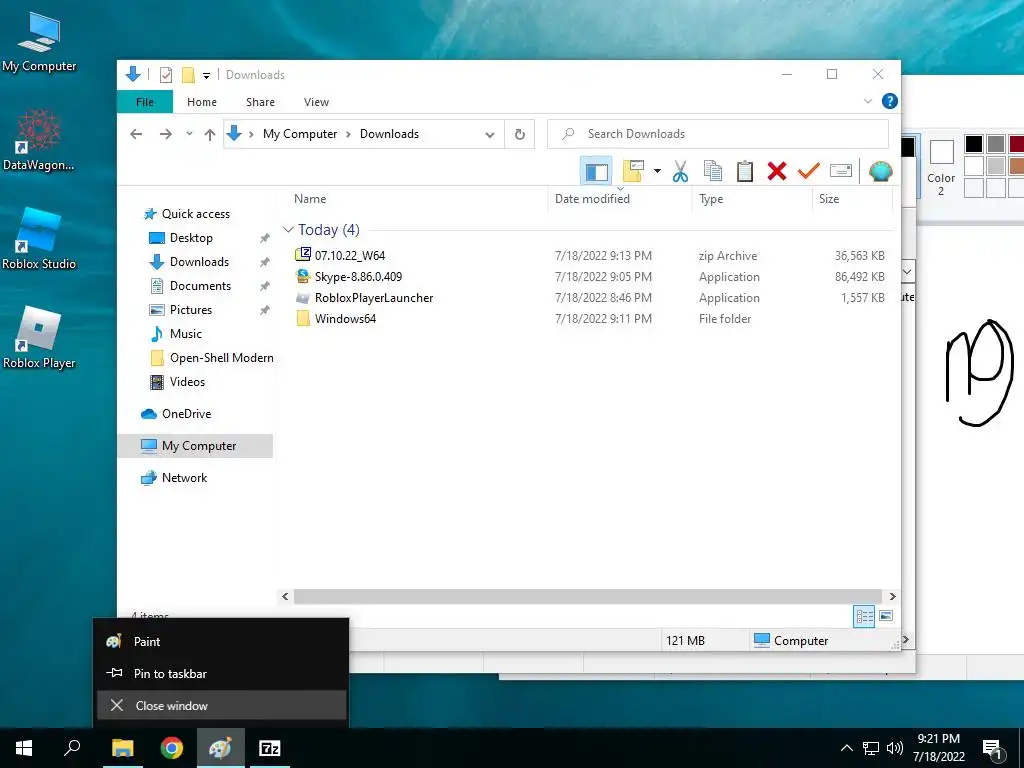Image resolution: width=1024 pixels, height=768 pixels.
Task: Click the Paste clipboard icon
Action: pos(744,171)
